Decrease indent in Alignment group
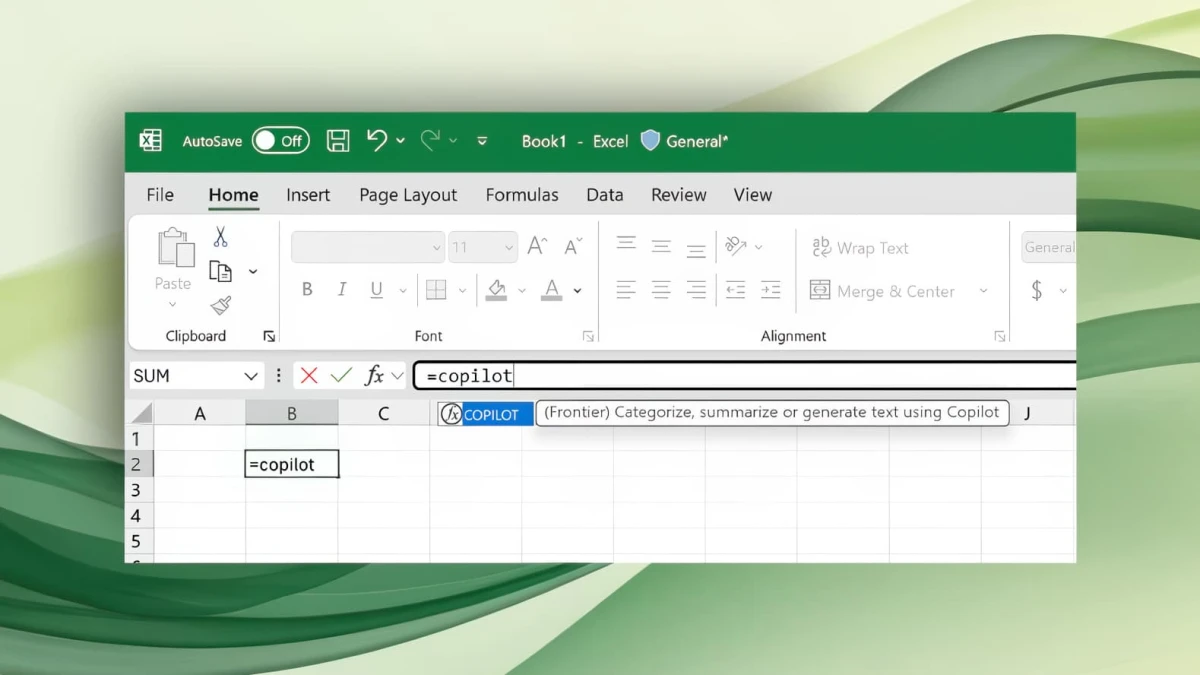 [x=735, y=290]
